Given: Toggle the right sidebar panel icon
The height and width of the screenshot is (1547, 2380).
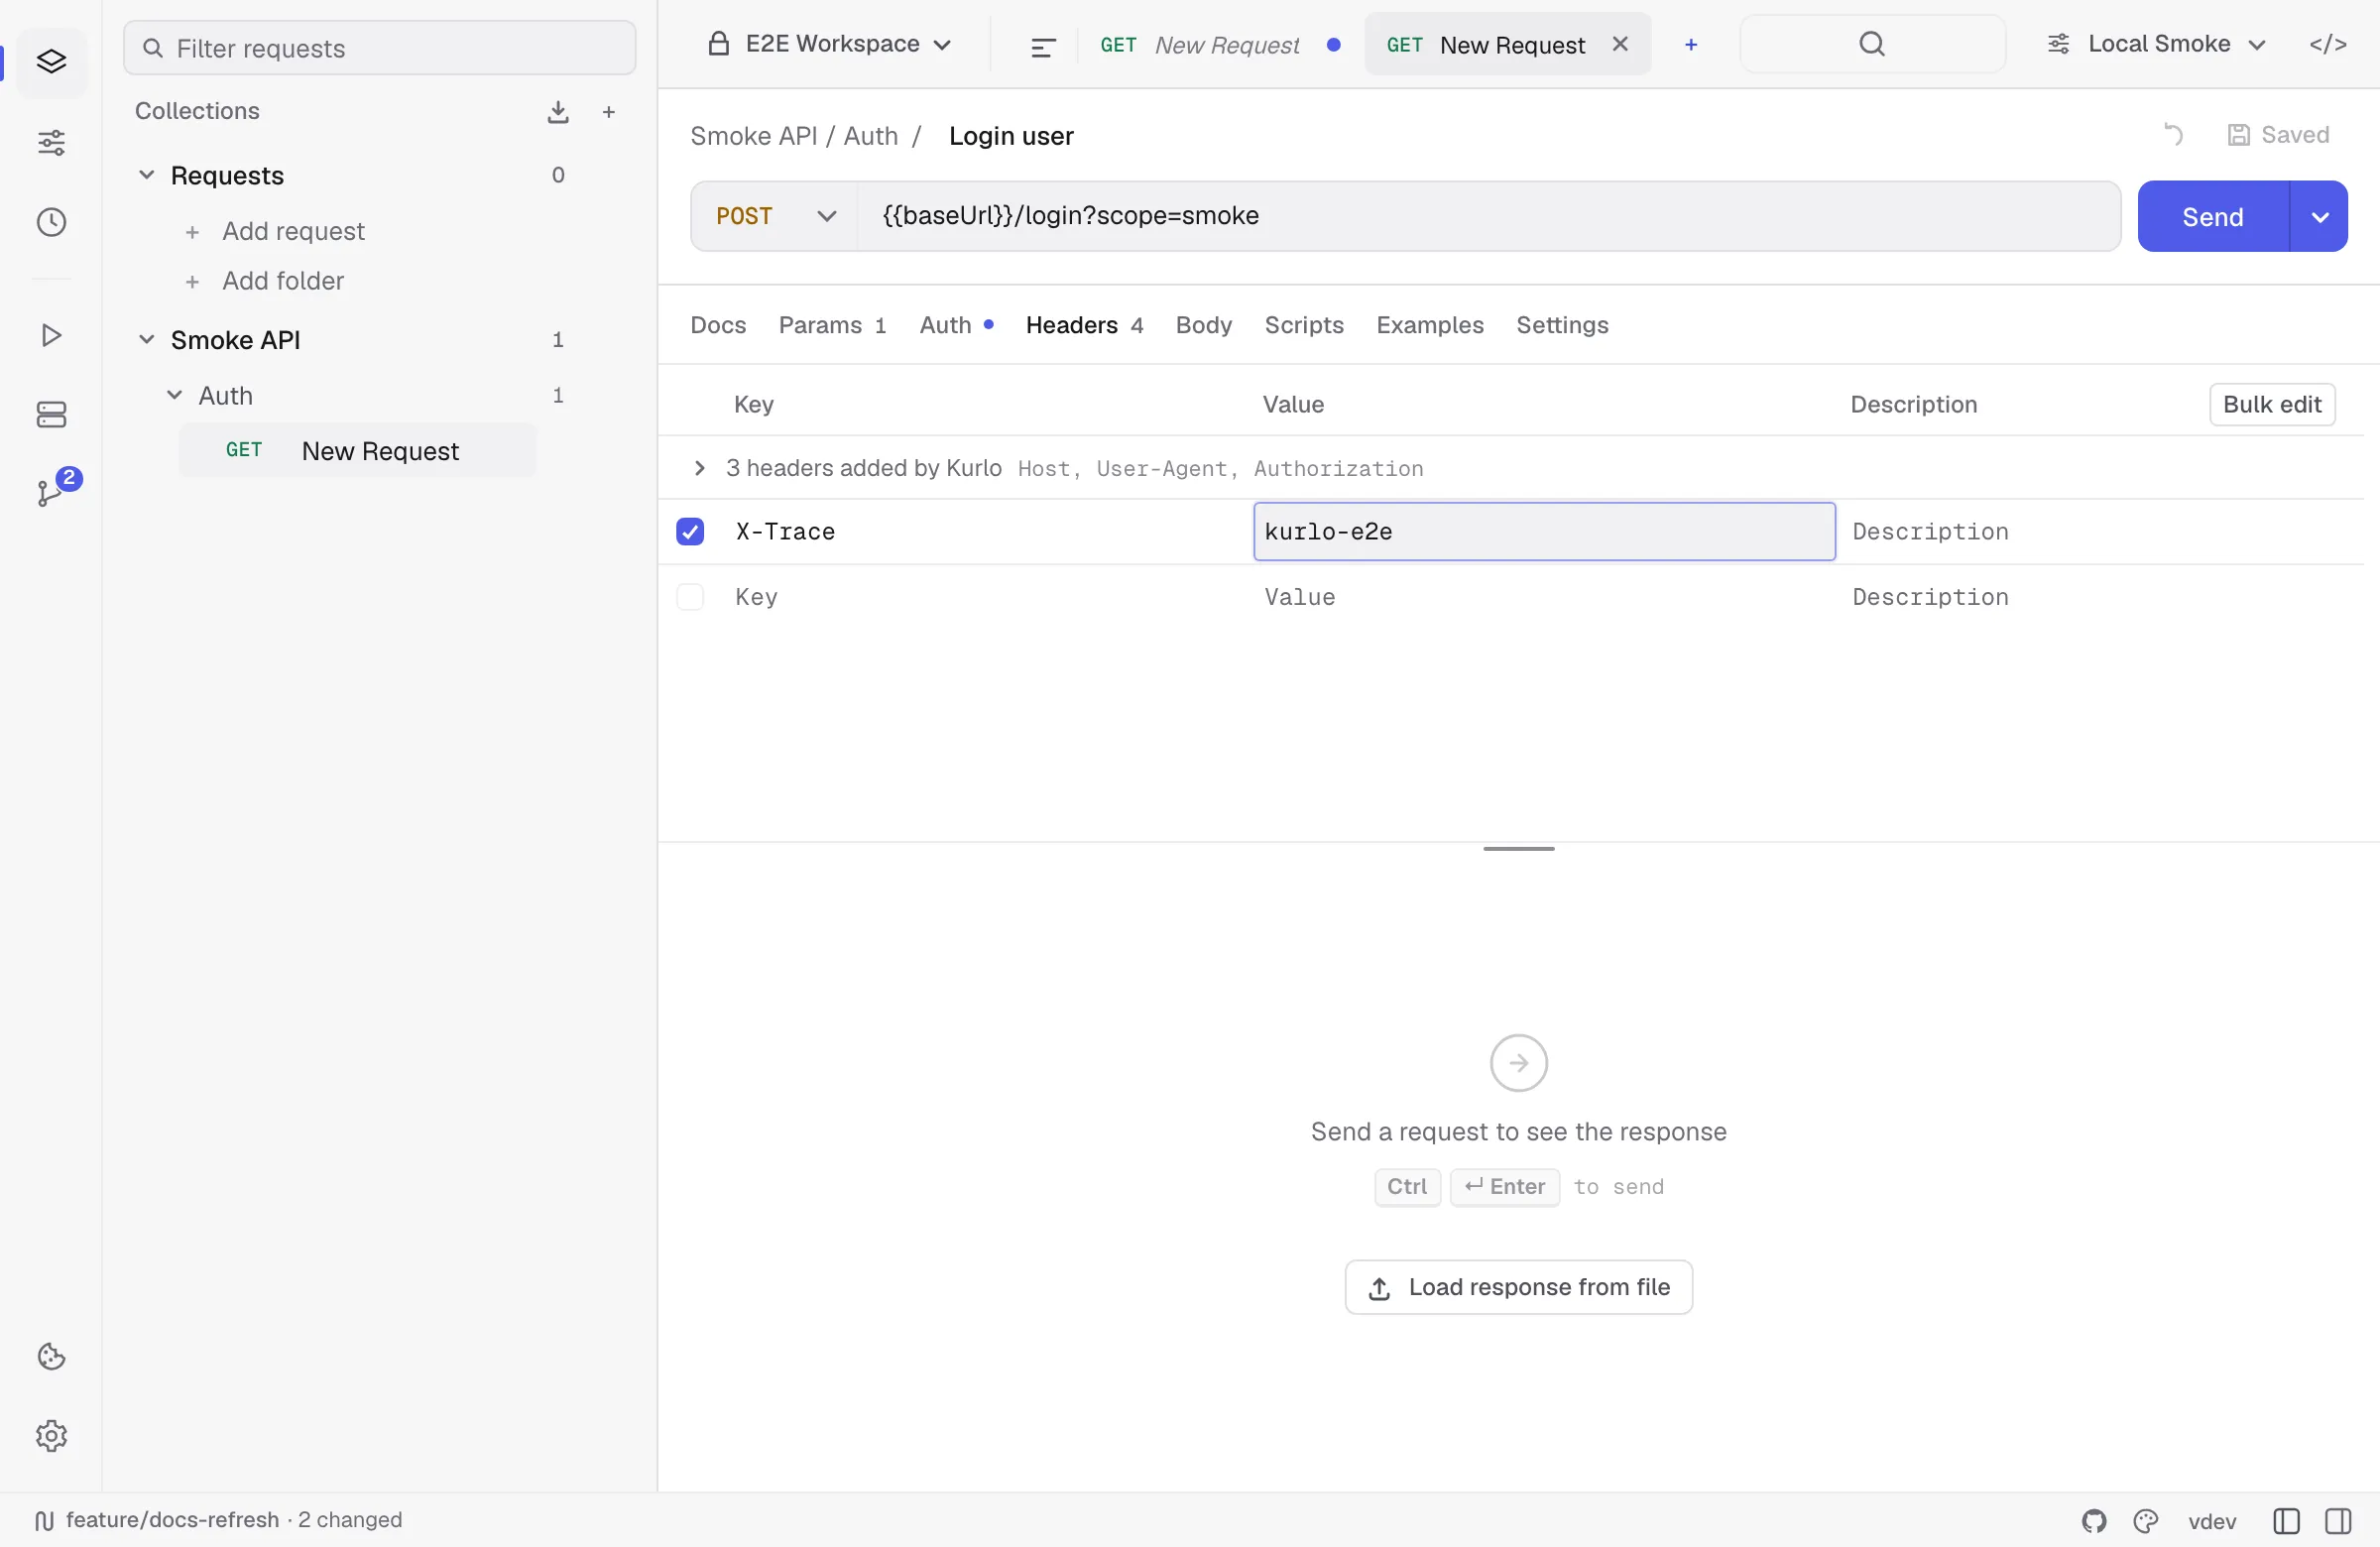Looking at the screenshot, I should click(x=2338, y=1521).
